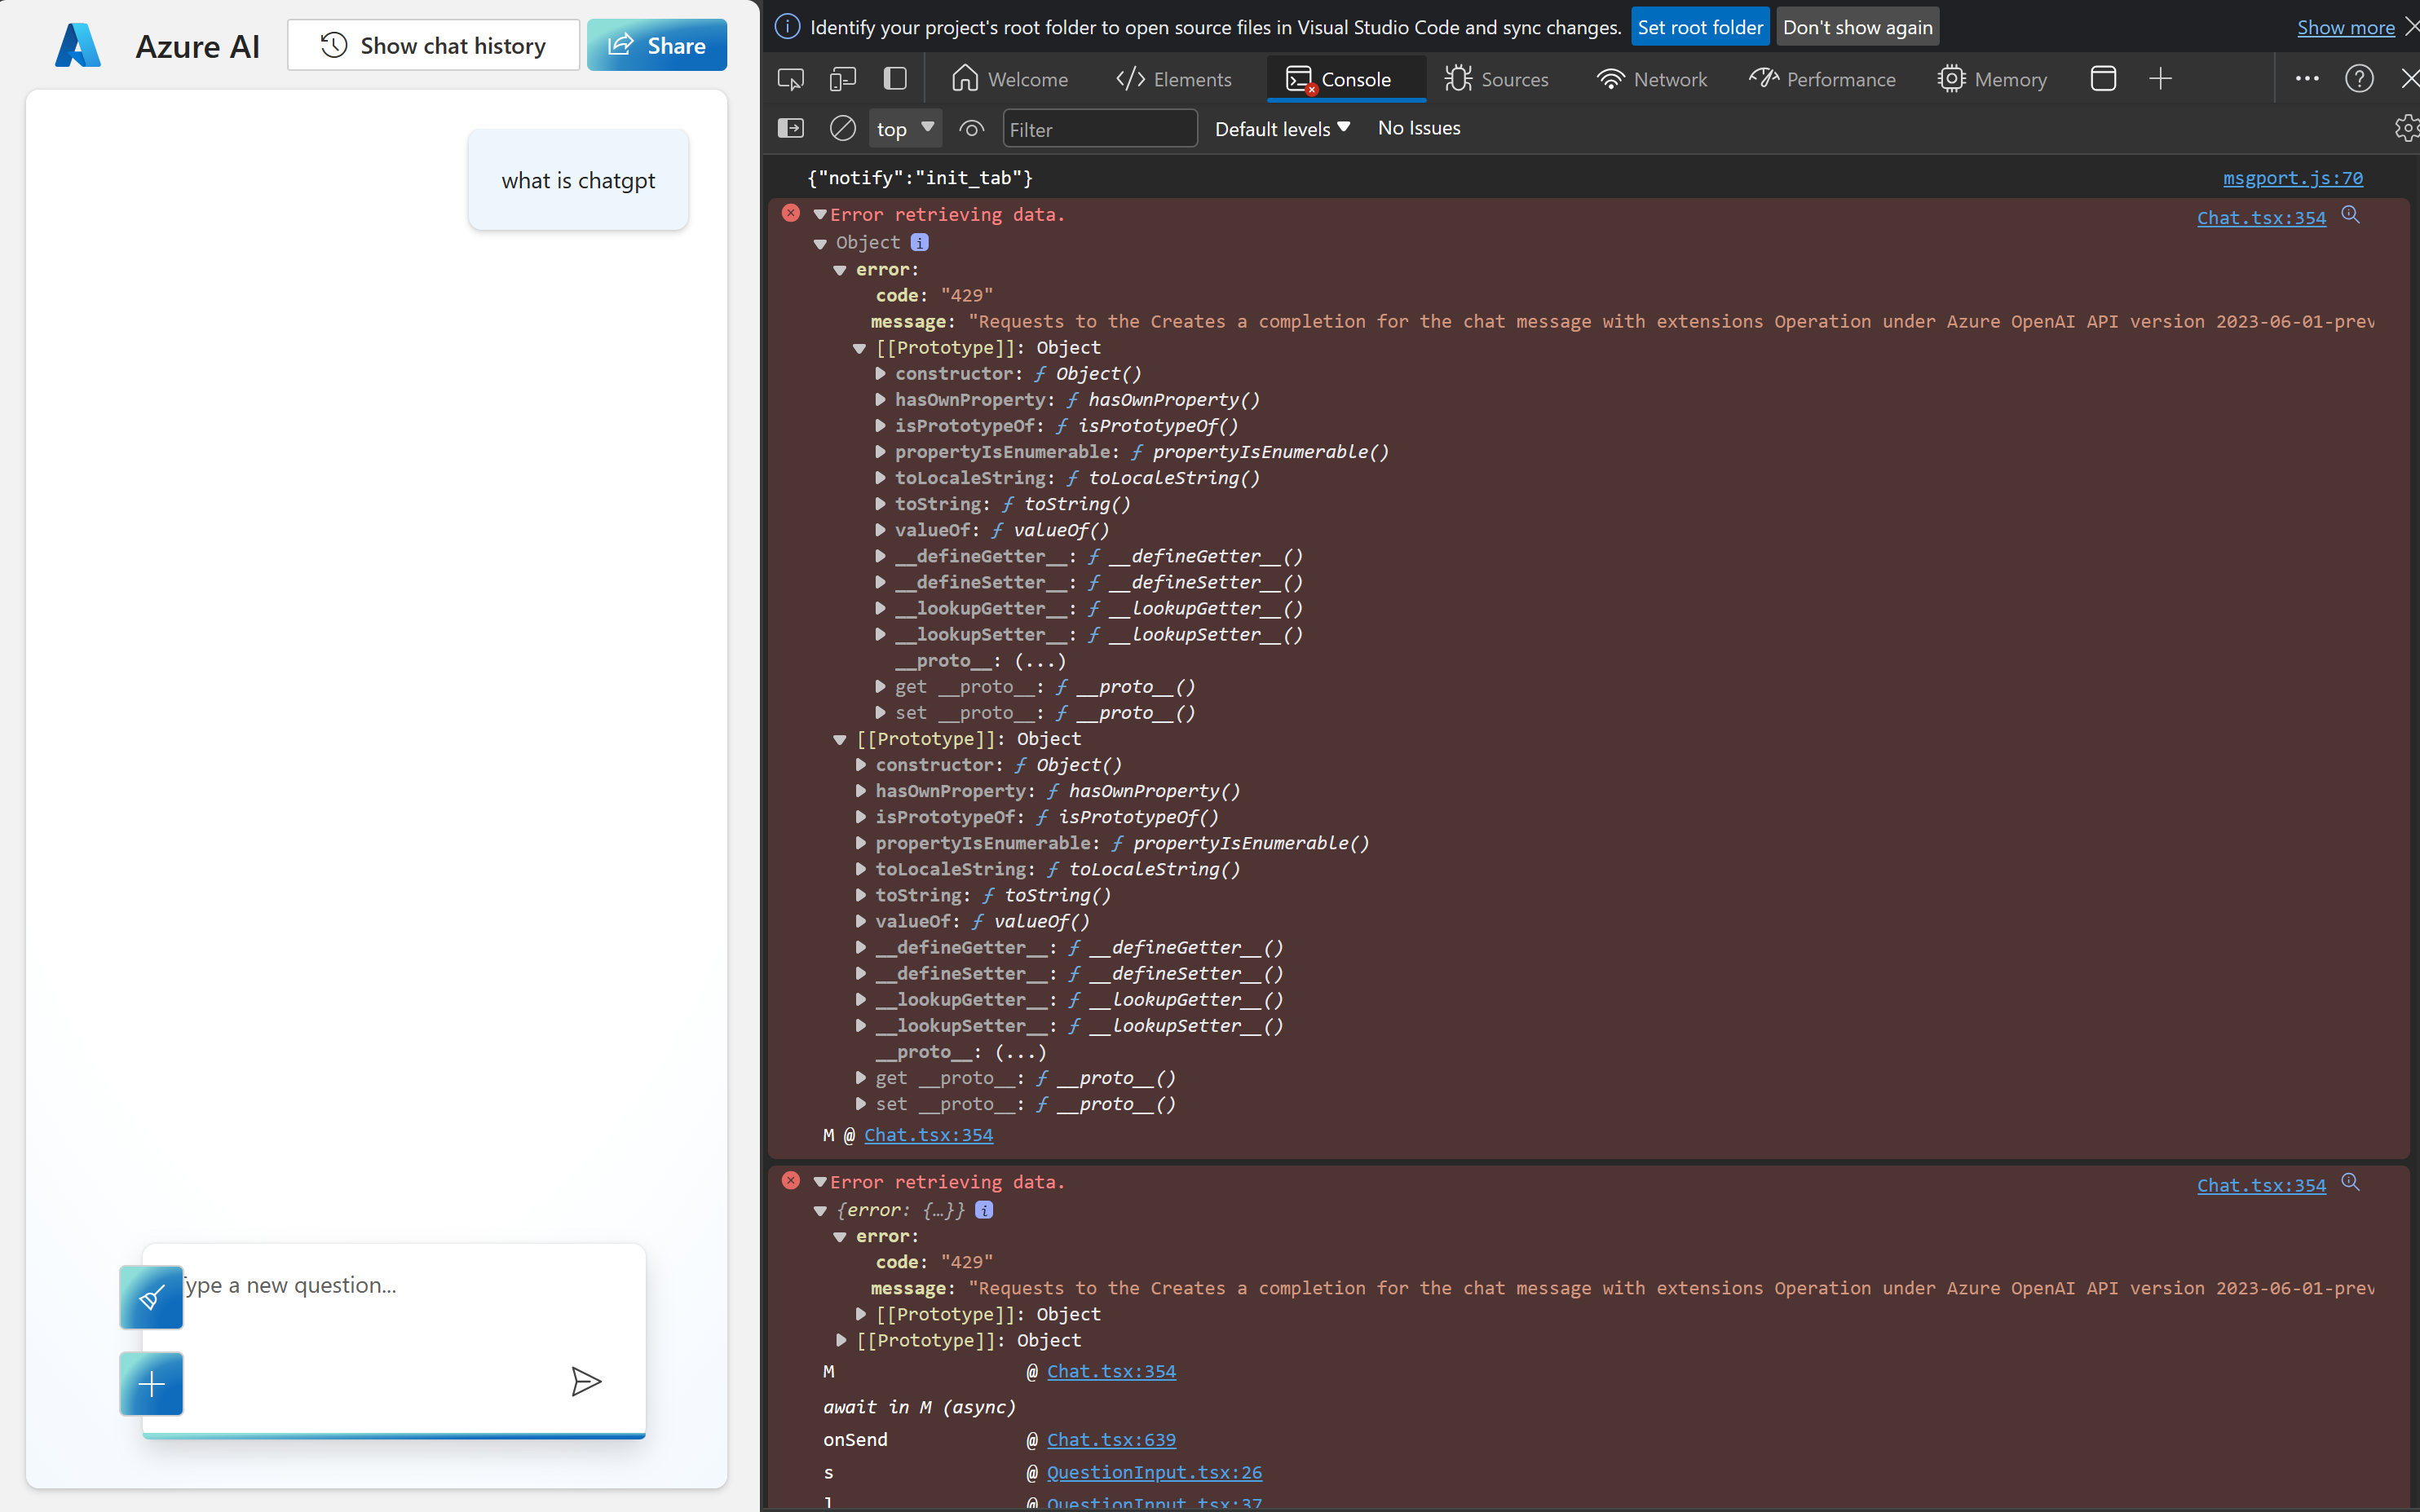This screenshot has height=1512, width=2420.
Task: Open the Default levels dropdown
Action: tap(1282, 128)
